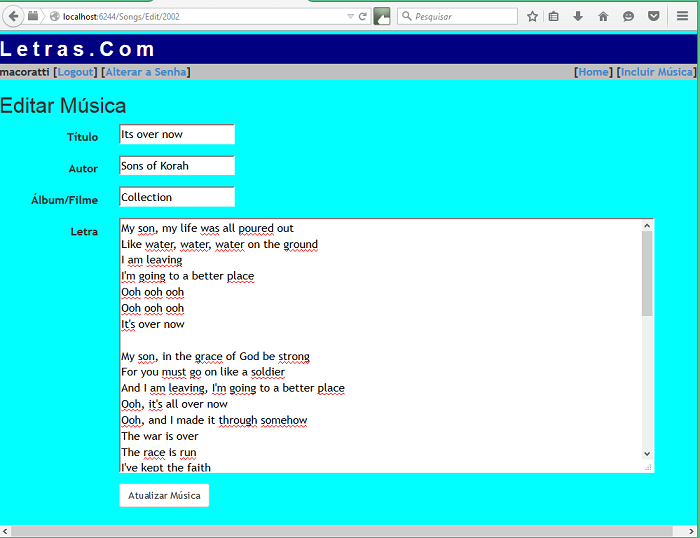Click lyric 'Ooh, it's all over now'
The width and height of the screenshot is (700, 538).
pos(174,404)
